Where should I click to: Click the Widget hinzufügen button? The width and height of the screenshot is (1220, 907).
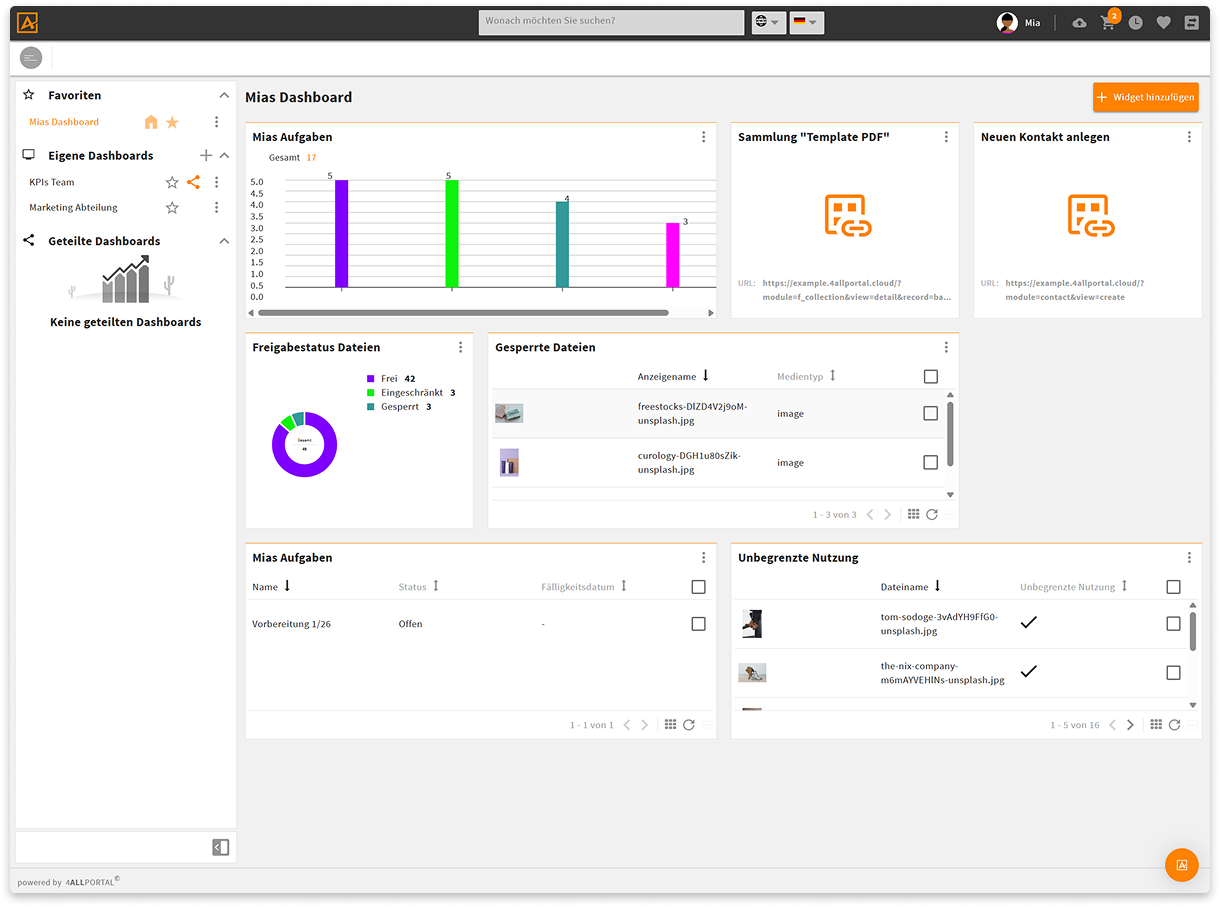[1146, 97]
